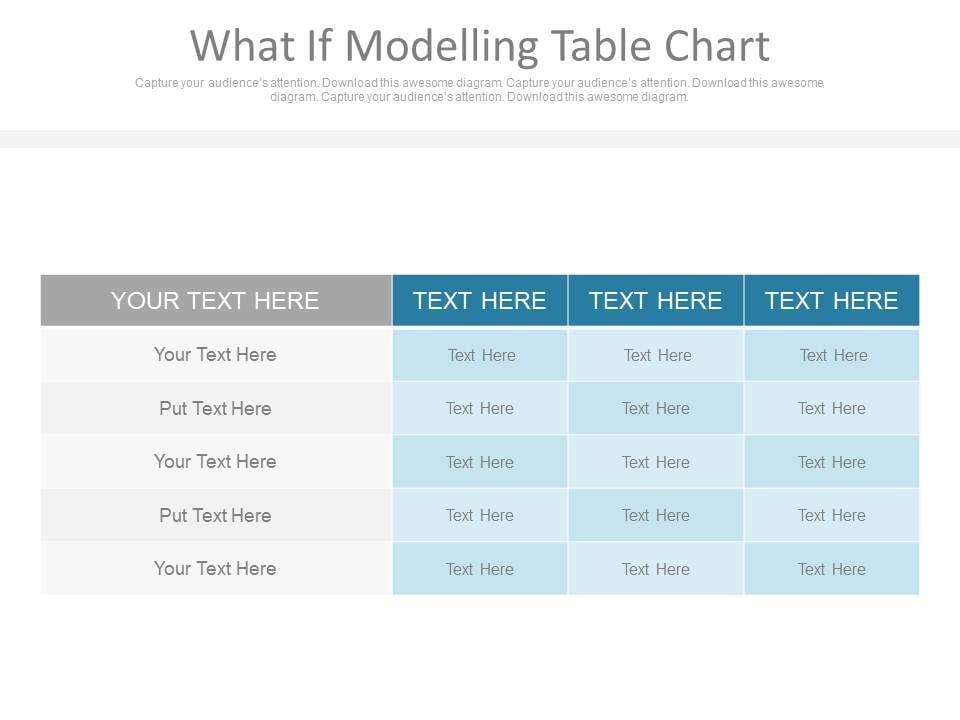
Task: Select fourth body row's middle Text Here cell
Action: pyautogui.click(x=656, y=515)
